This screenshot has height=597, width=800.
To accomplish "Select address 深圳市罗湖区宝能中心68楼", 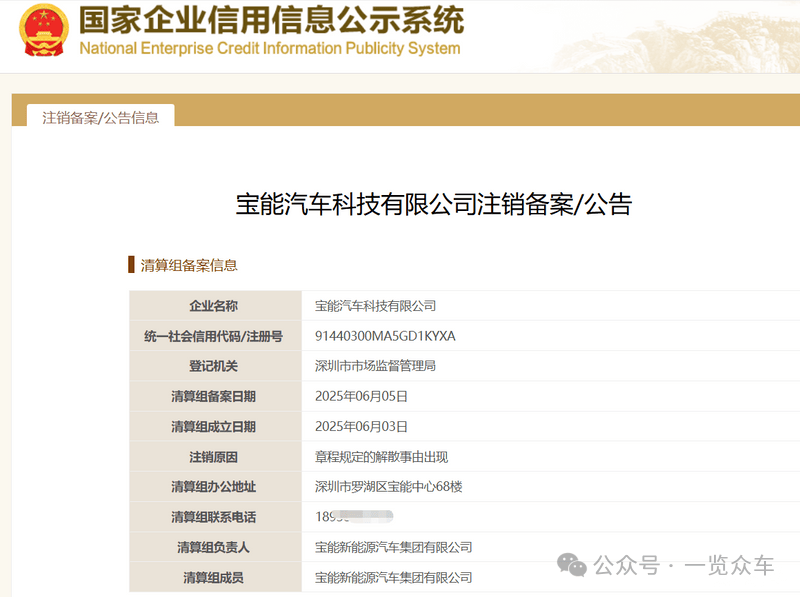I will (x=389, y=487).
